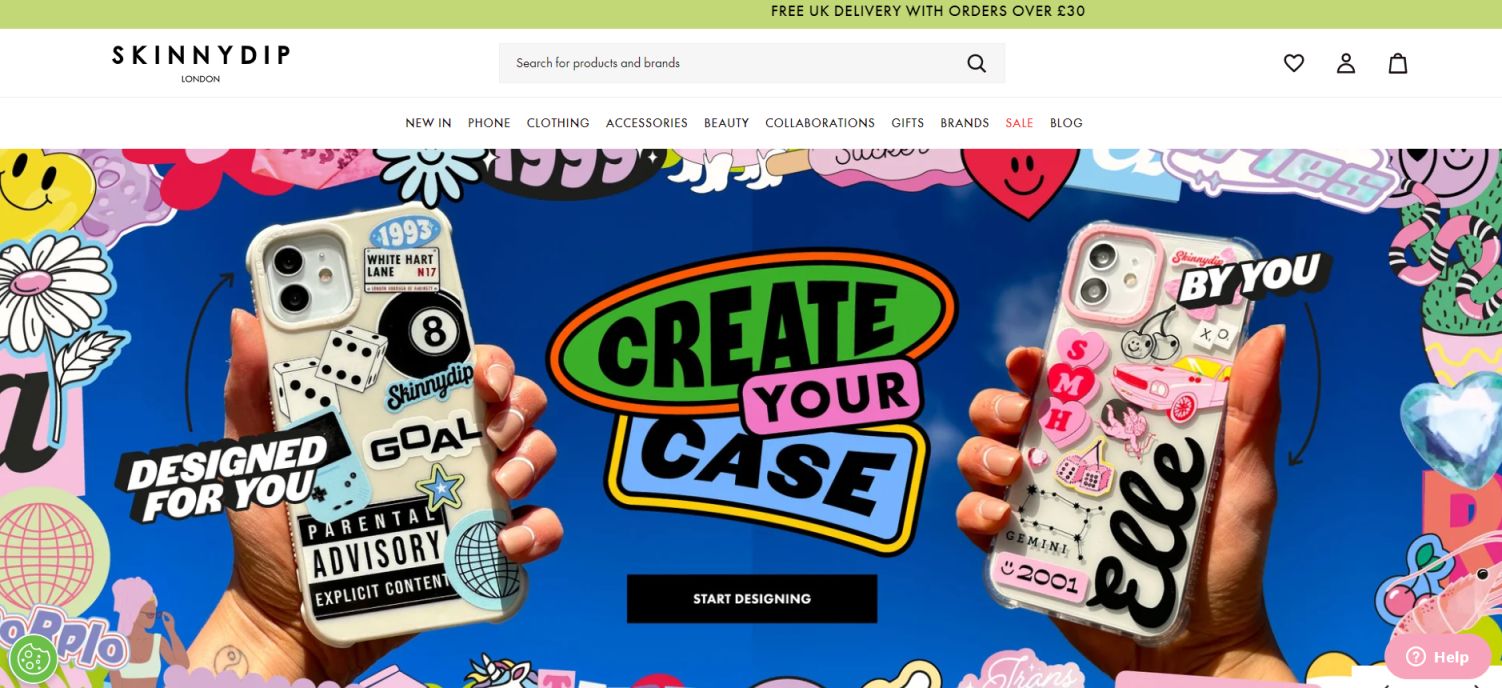Open the wishlist heart icon

coord(1294,63)
